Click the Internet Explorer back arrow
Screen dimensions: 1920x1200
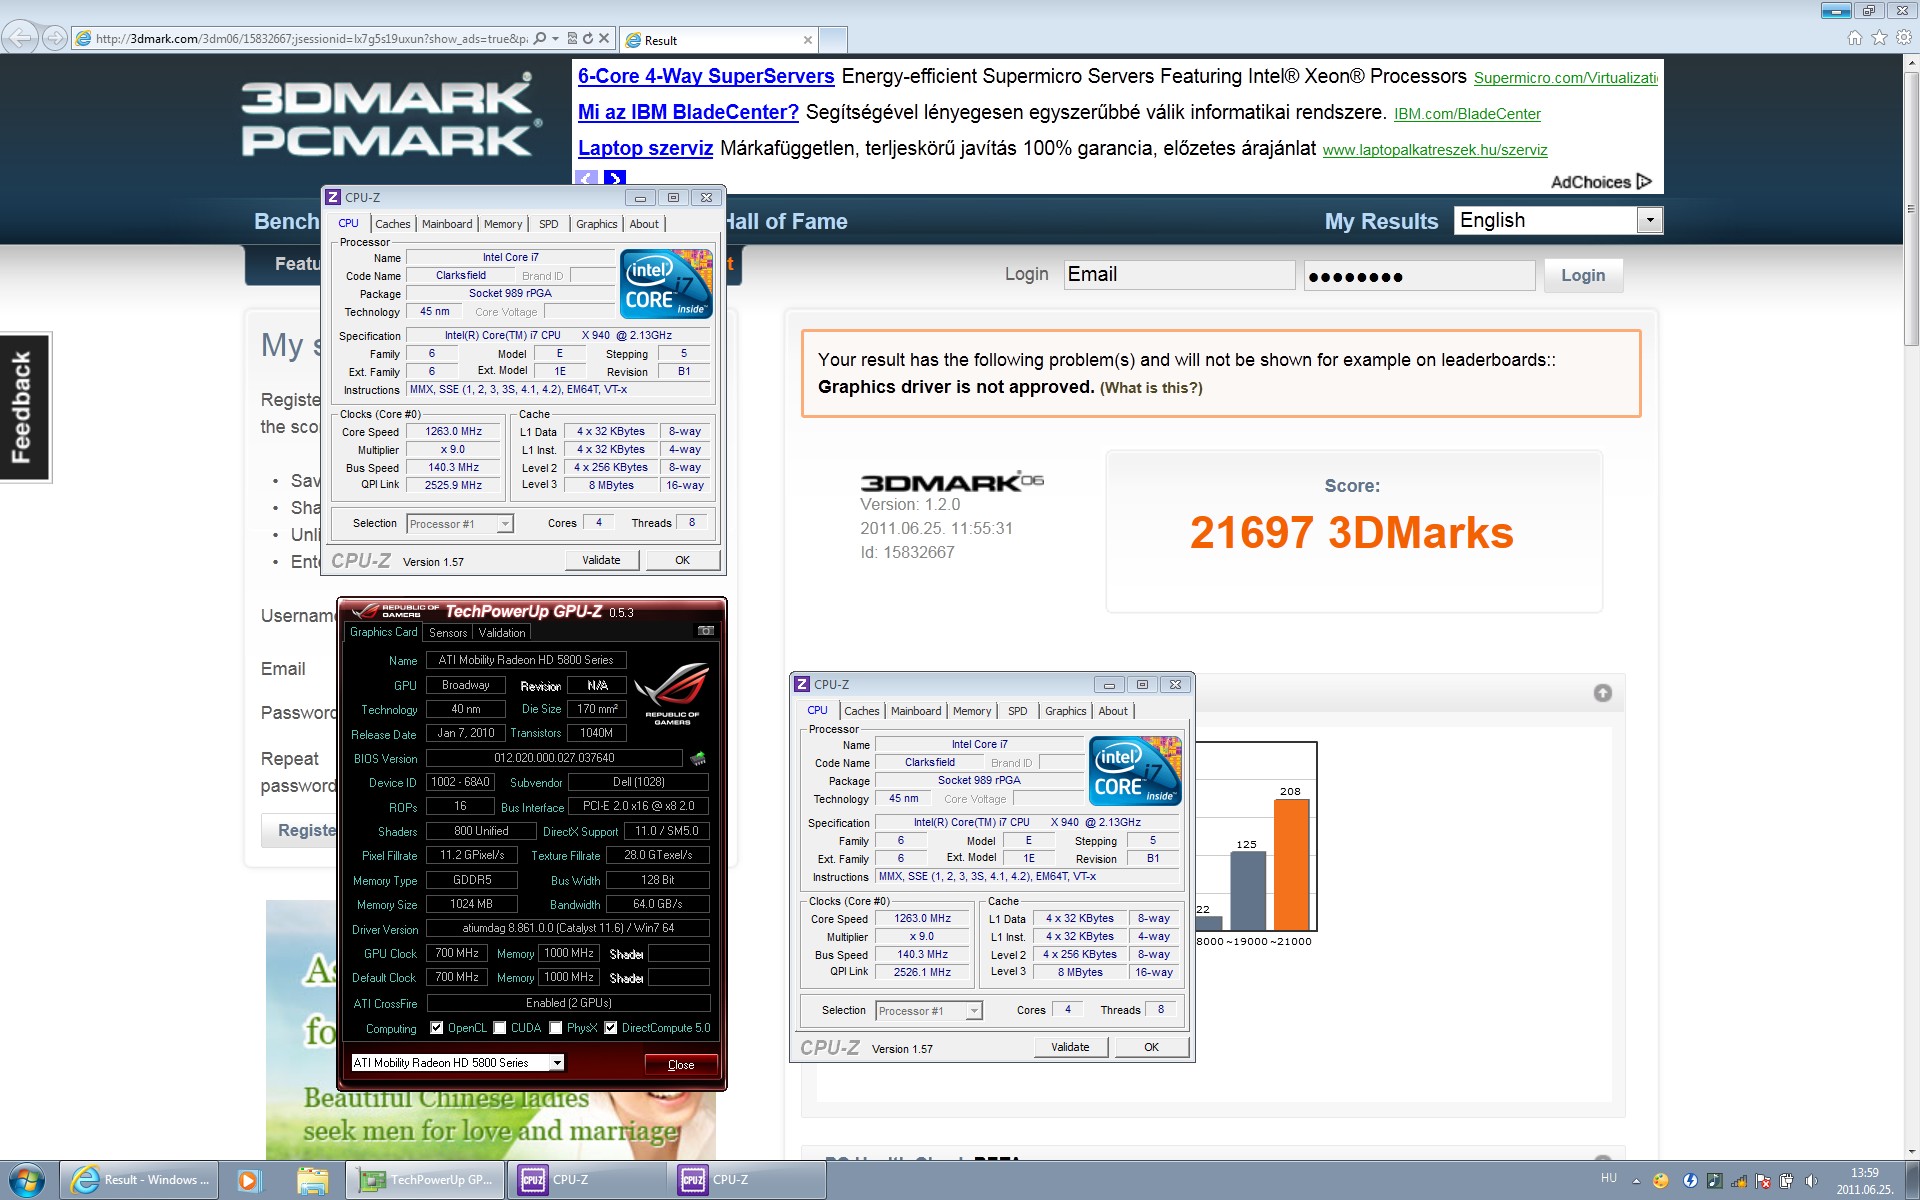click(x=20, y=38)
